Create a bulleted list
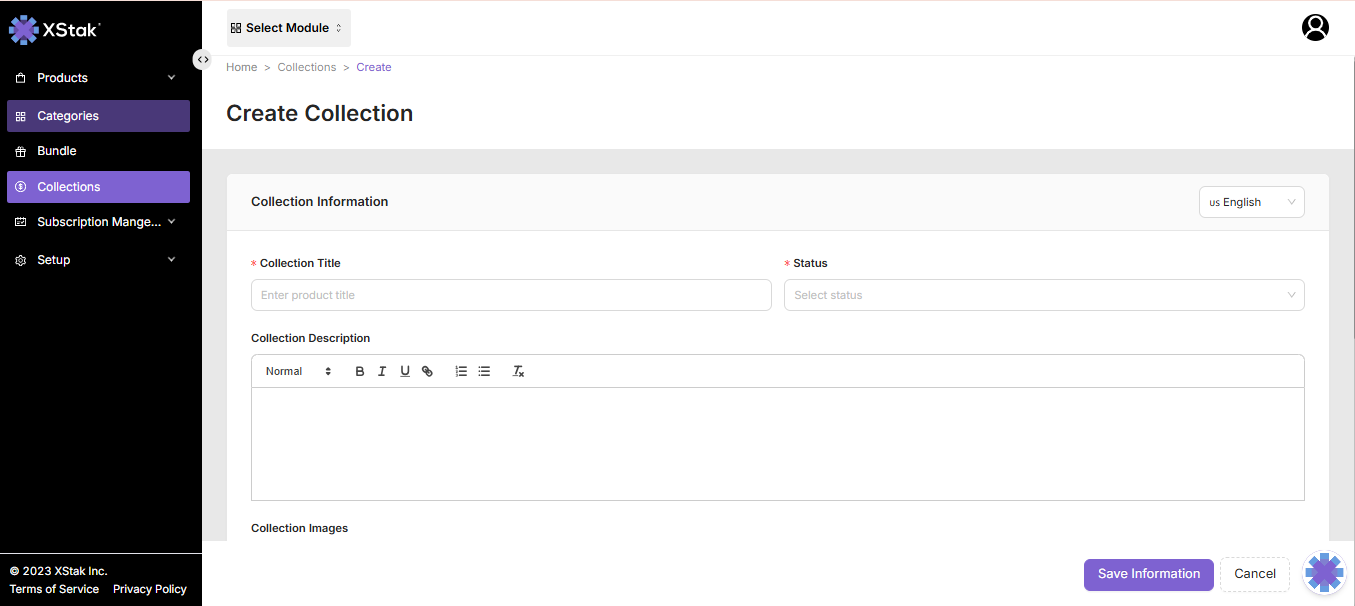The height and width of the screenshot is (606, 1355). (x=484, y=371)
